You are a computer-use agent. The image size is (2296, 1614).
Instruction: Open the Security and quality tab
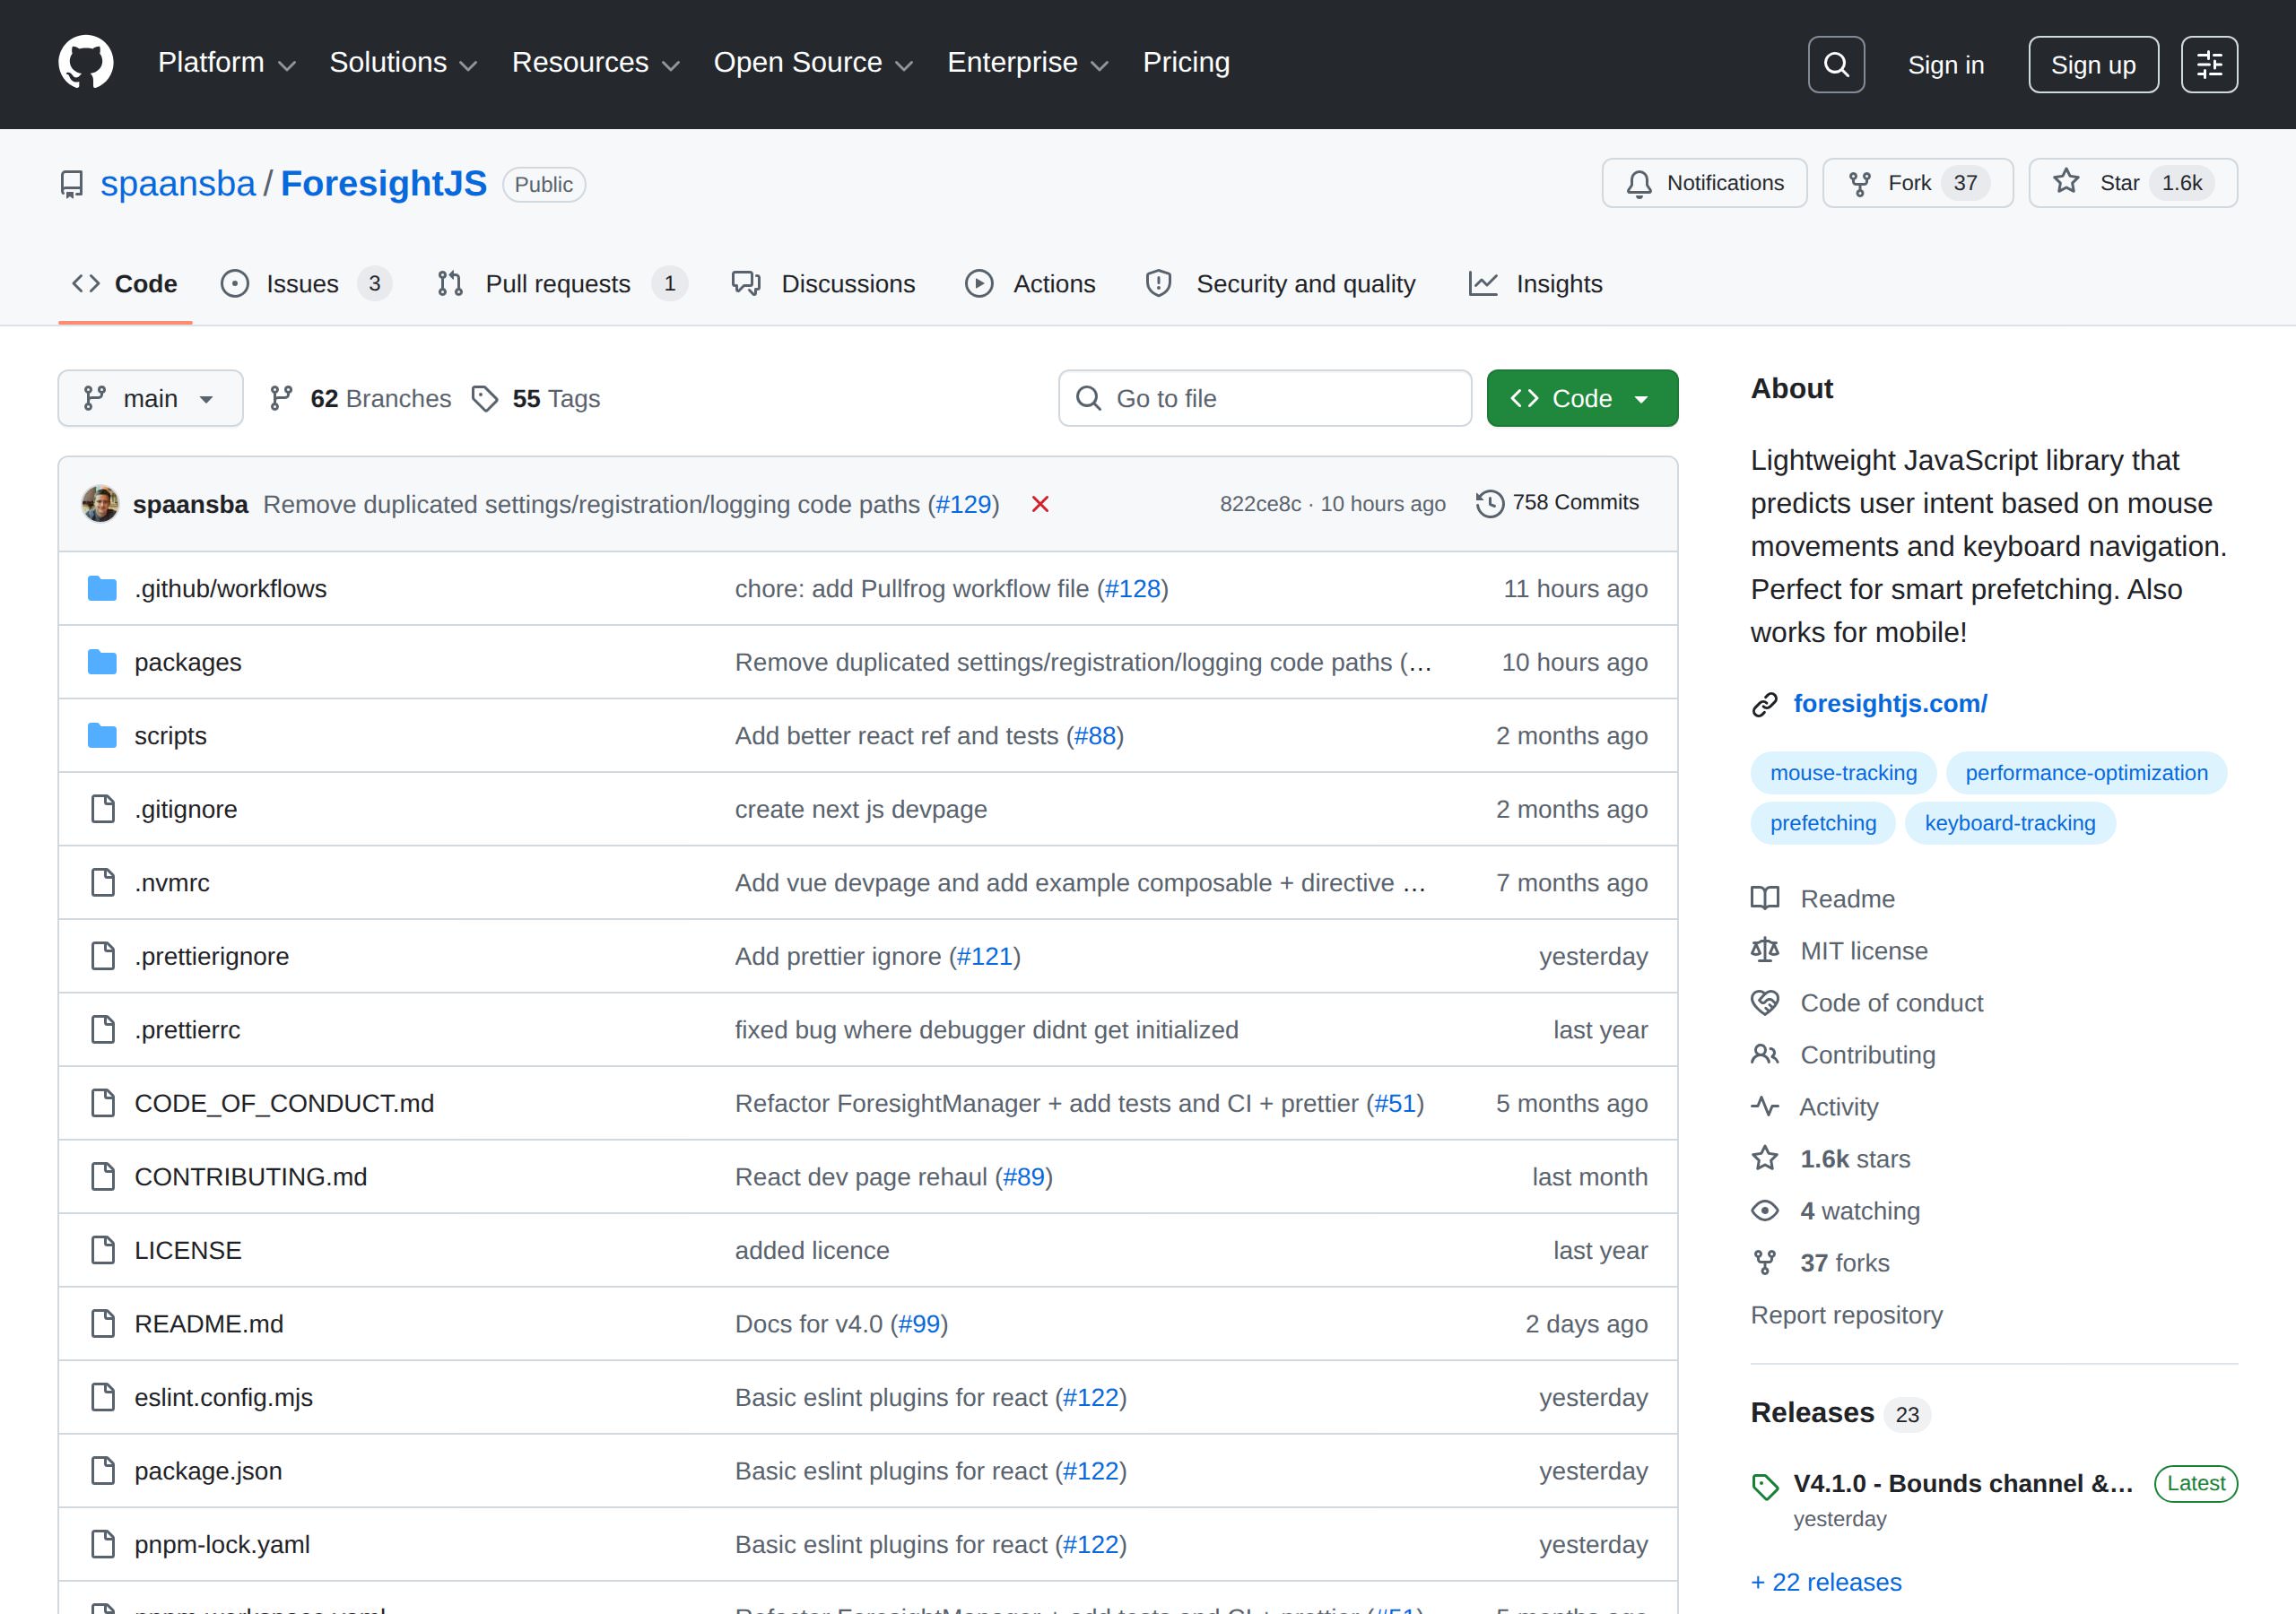(x=1281, y=284)
